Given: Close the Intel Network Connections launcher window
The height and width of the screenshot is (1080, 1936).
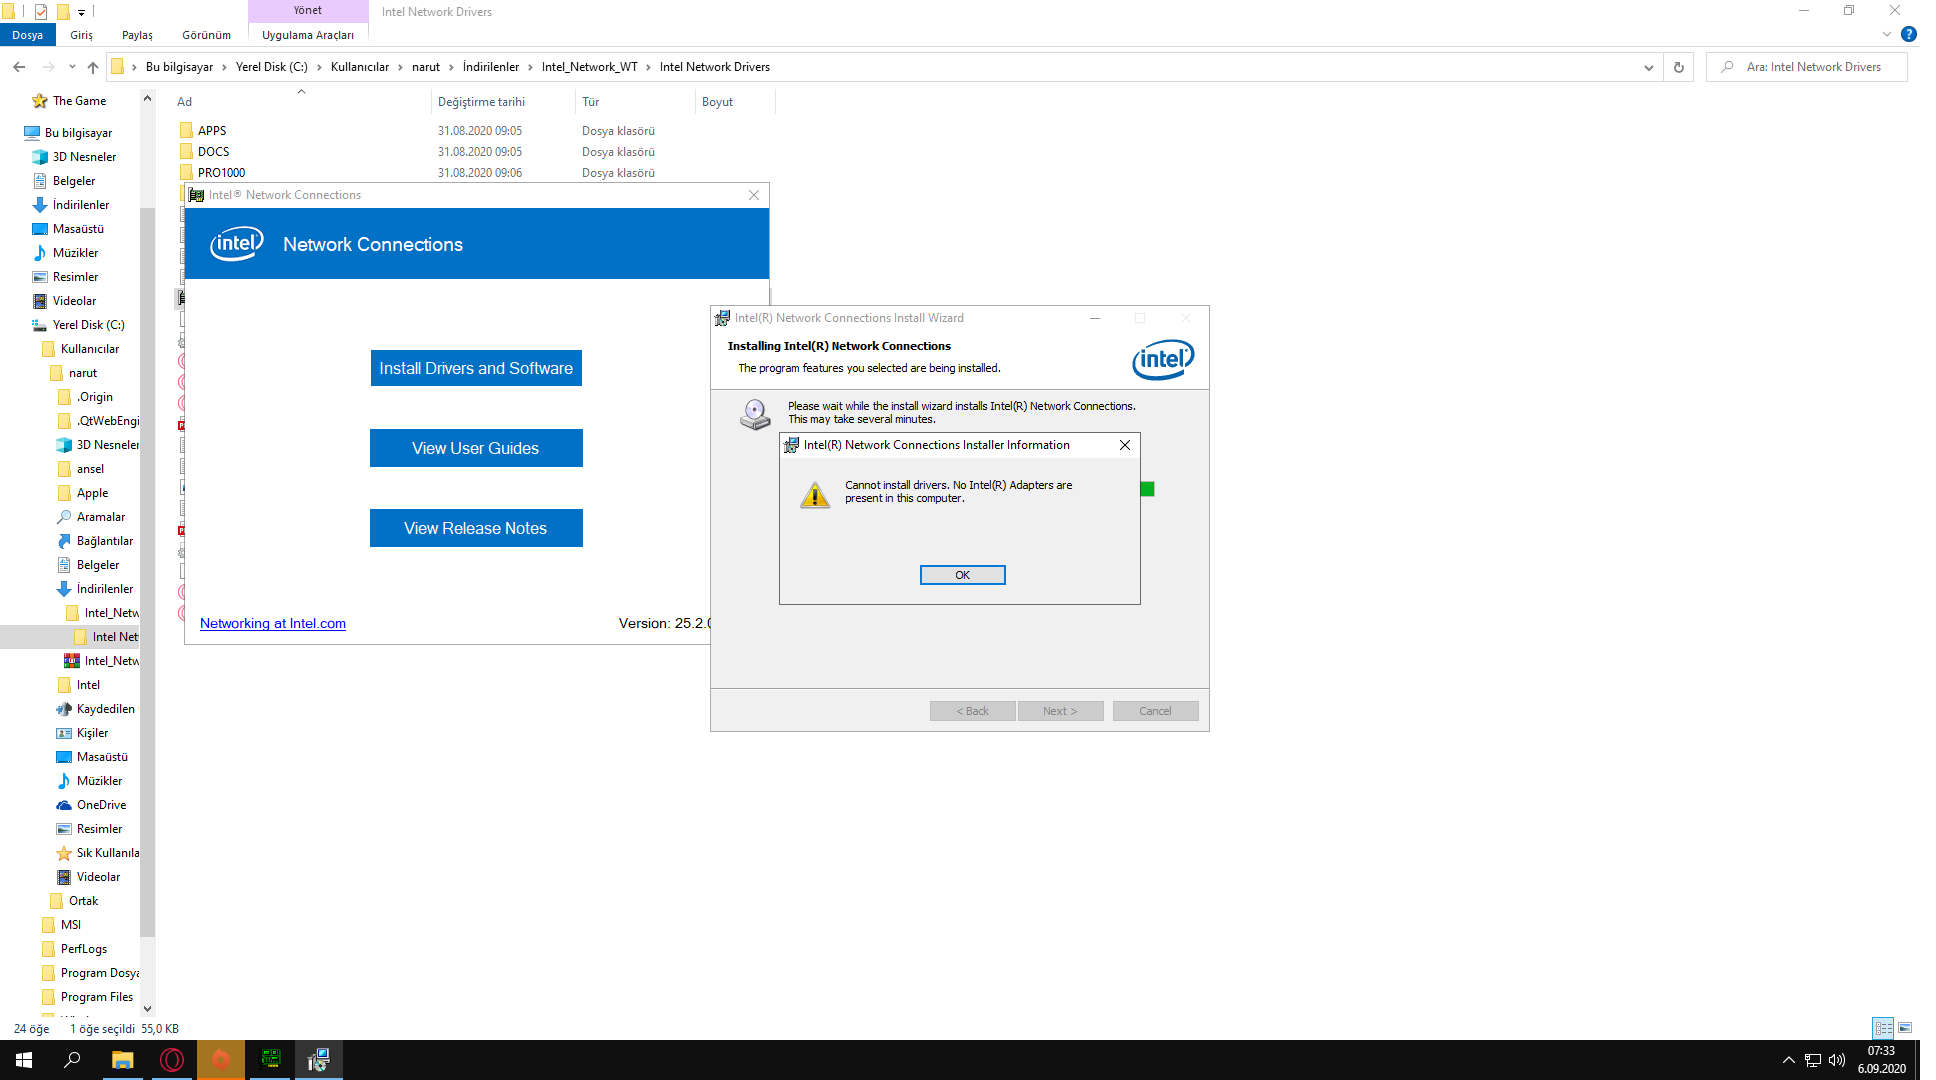Looking at the screenshot, I should pyautogui.click(x=754, y=195).
